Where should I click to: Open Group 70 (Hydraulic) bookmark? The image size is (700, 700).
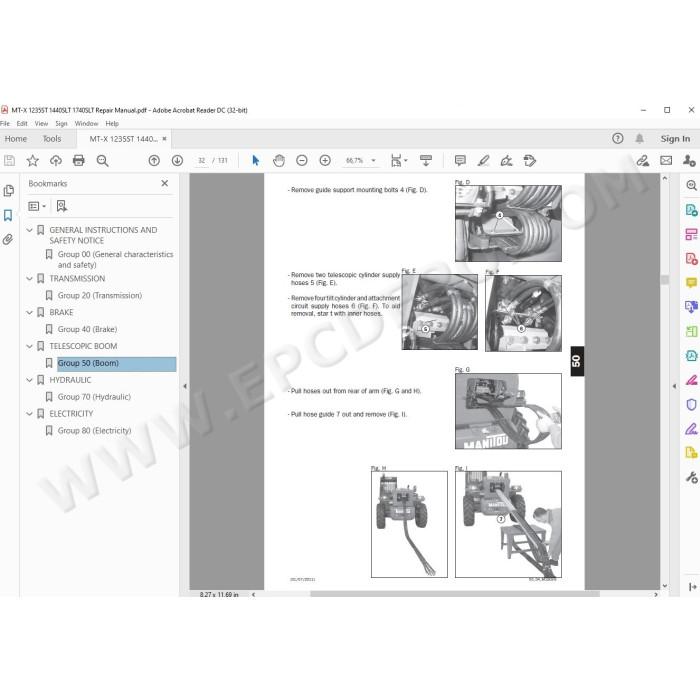click(x=94, y=397)
